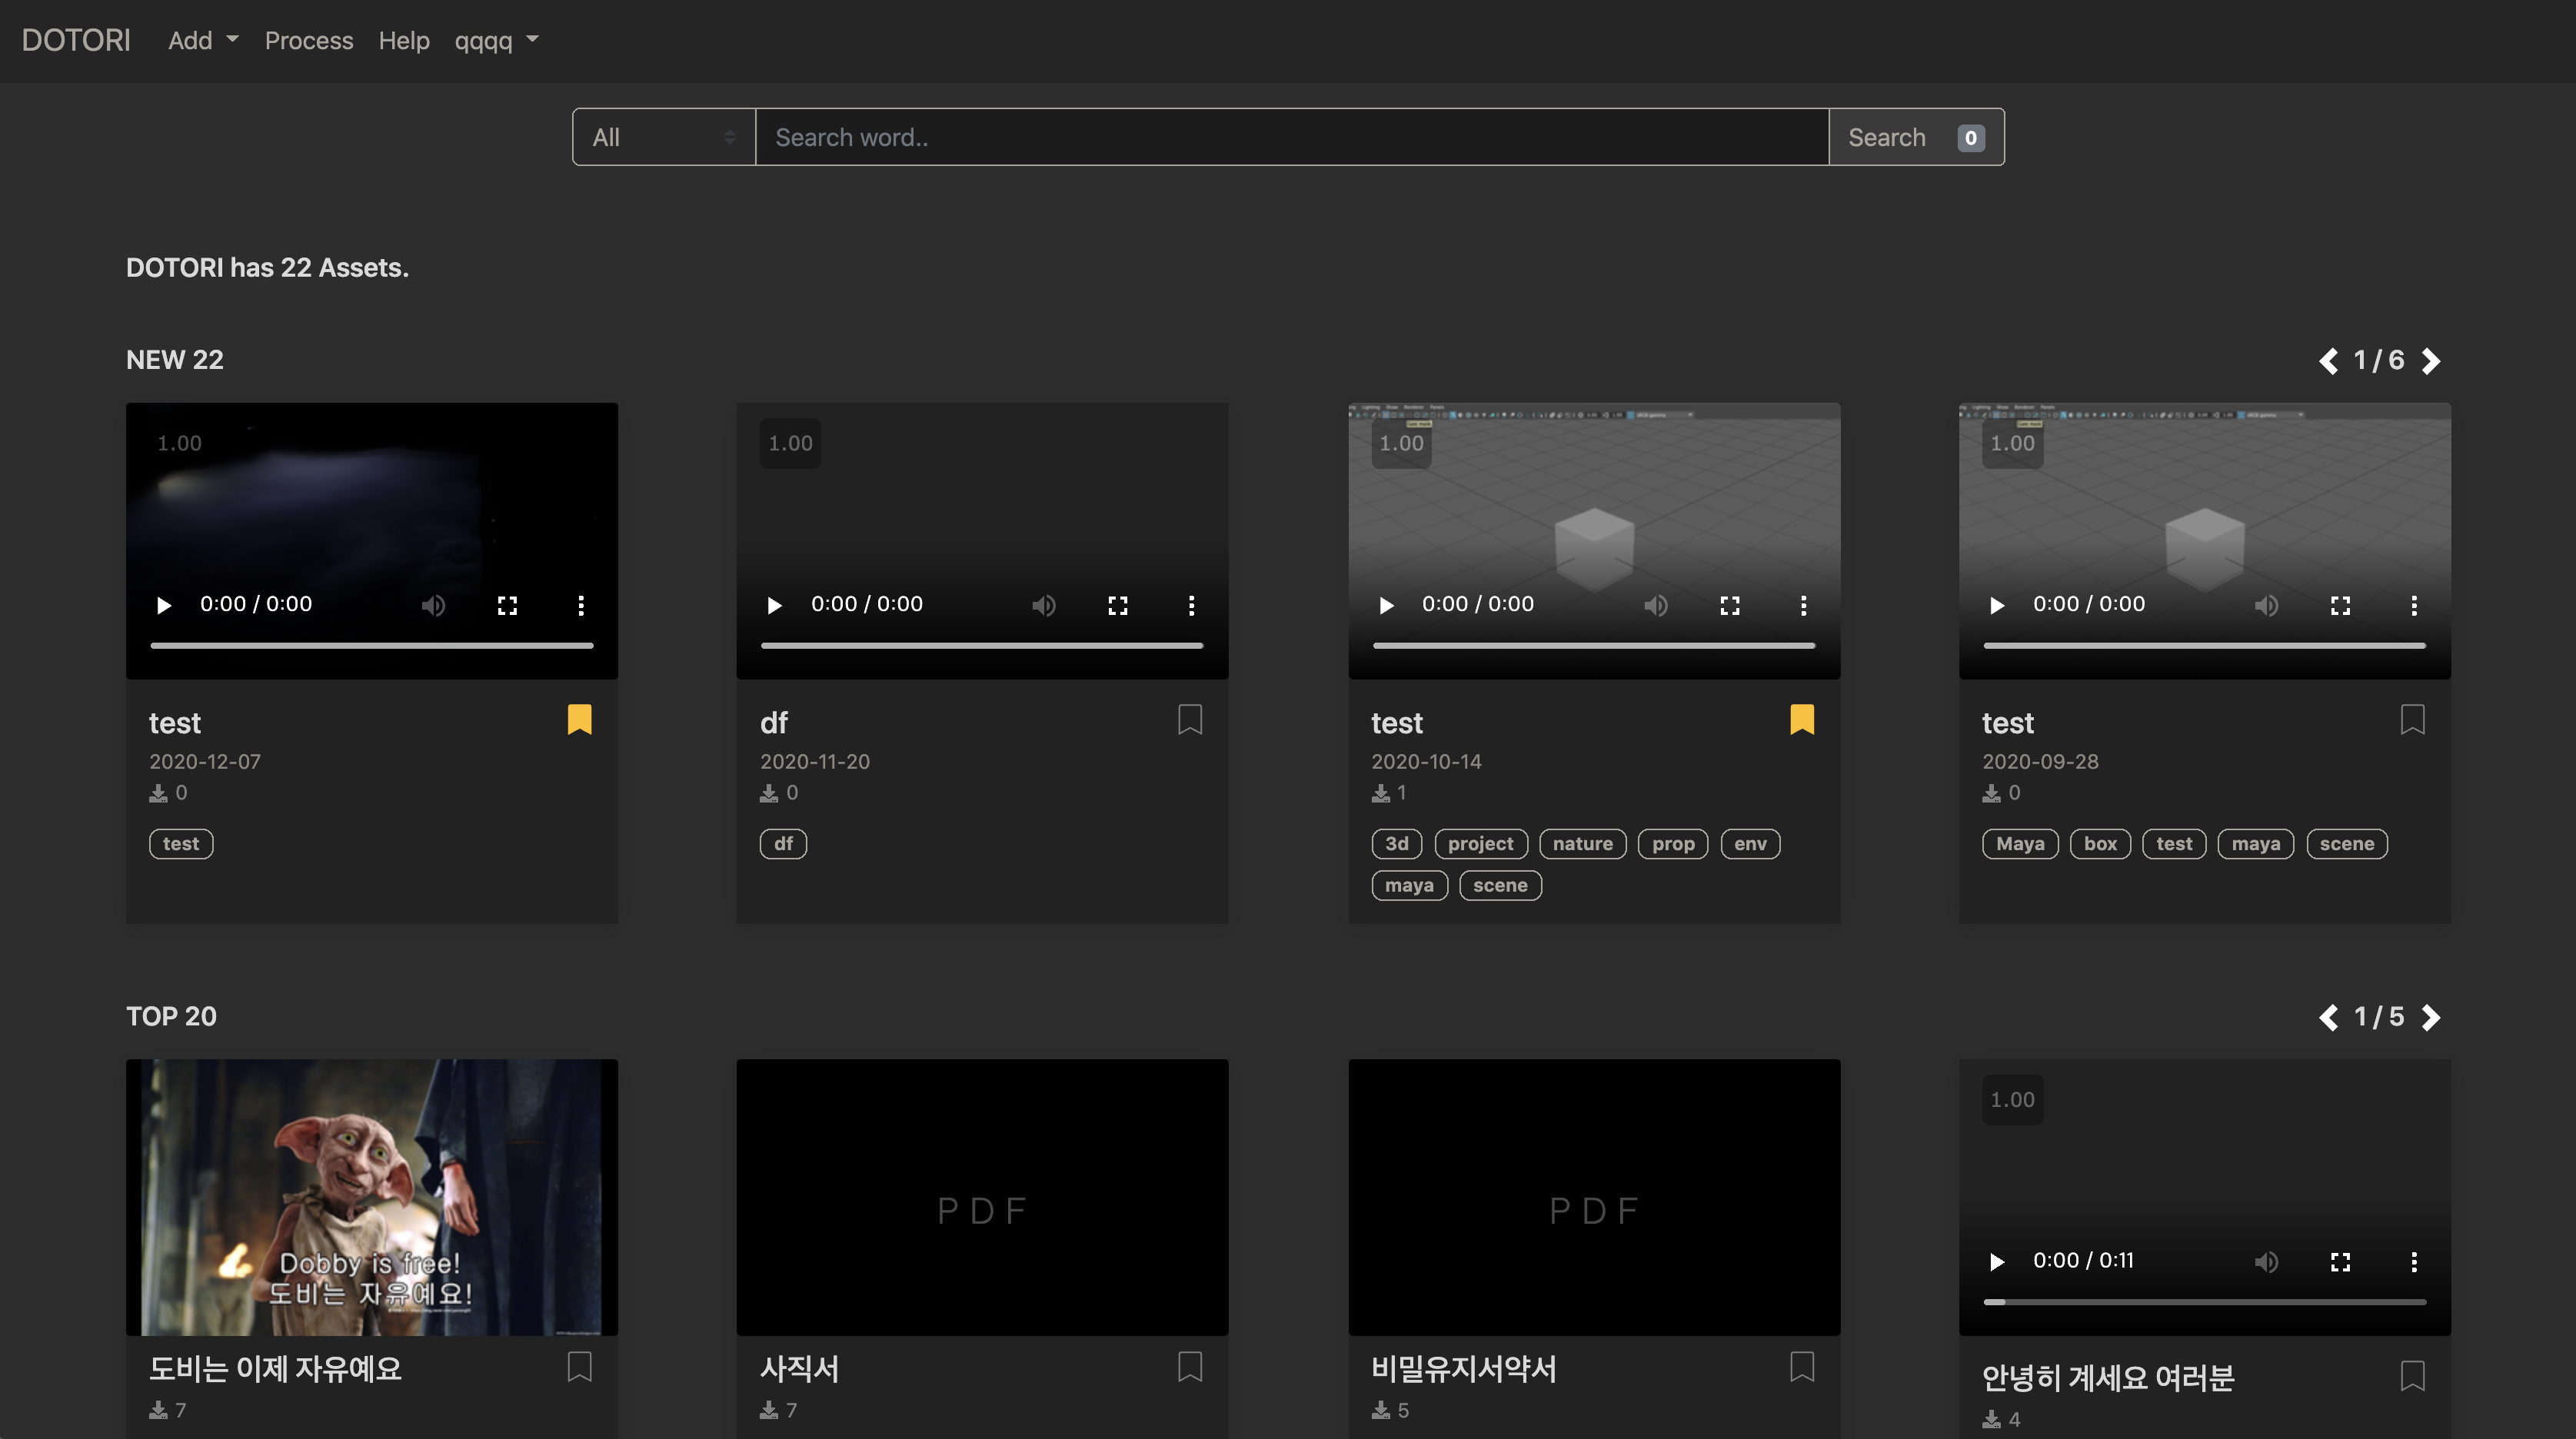Mute the 안녕히 계세요 여러분 video
This screenshot has width=2576, height=1439.
2267,1261
